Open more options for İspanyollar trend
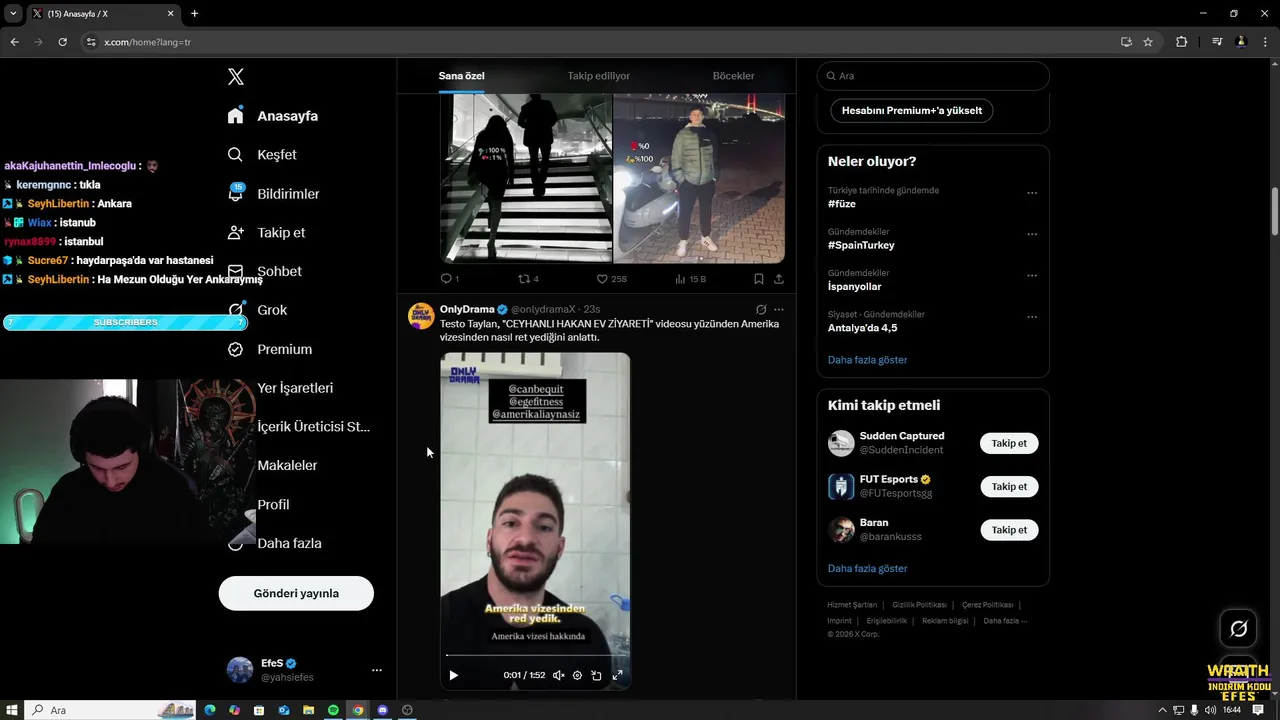Viewport: 1280px width, 720px height. pos(1032,275)
